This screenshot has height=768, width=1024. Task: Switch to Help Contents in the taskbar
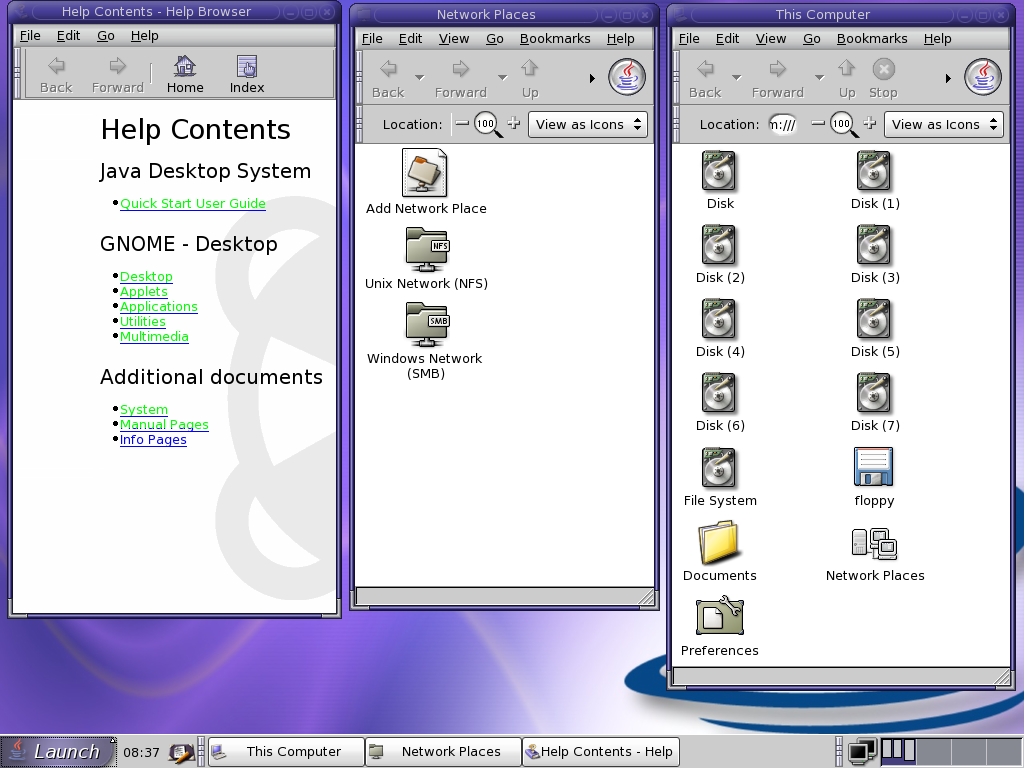point(601,752)
